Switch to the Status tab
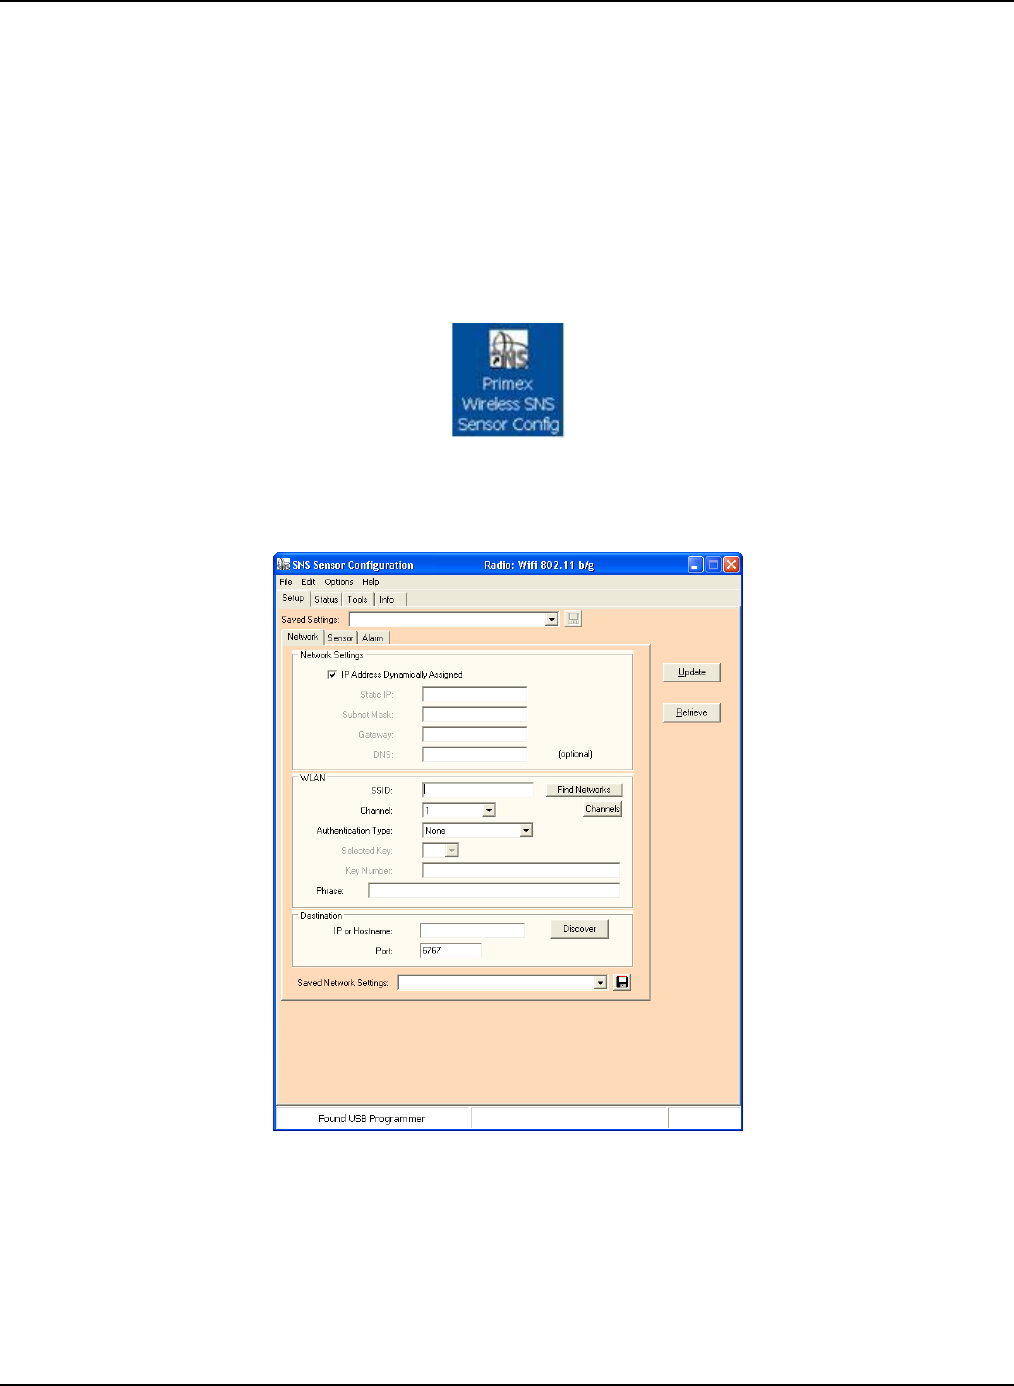Screen dimensions: 1014x1386 326,600
